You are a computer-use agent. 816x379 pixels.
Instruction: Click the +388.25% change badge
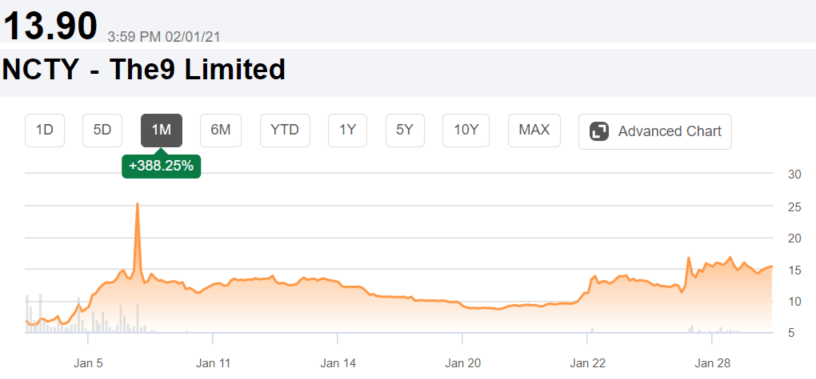[161, 166]
